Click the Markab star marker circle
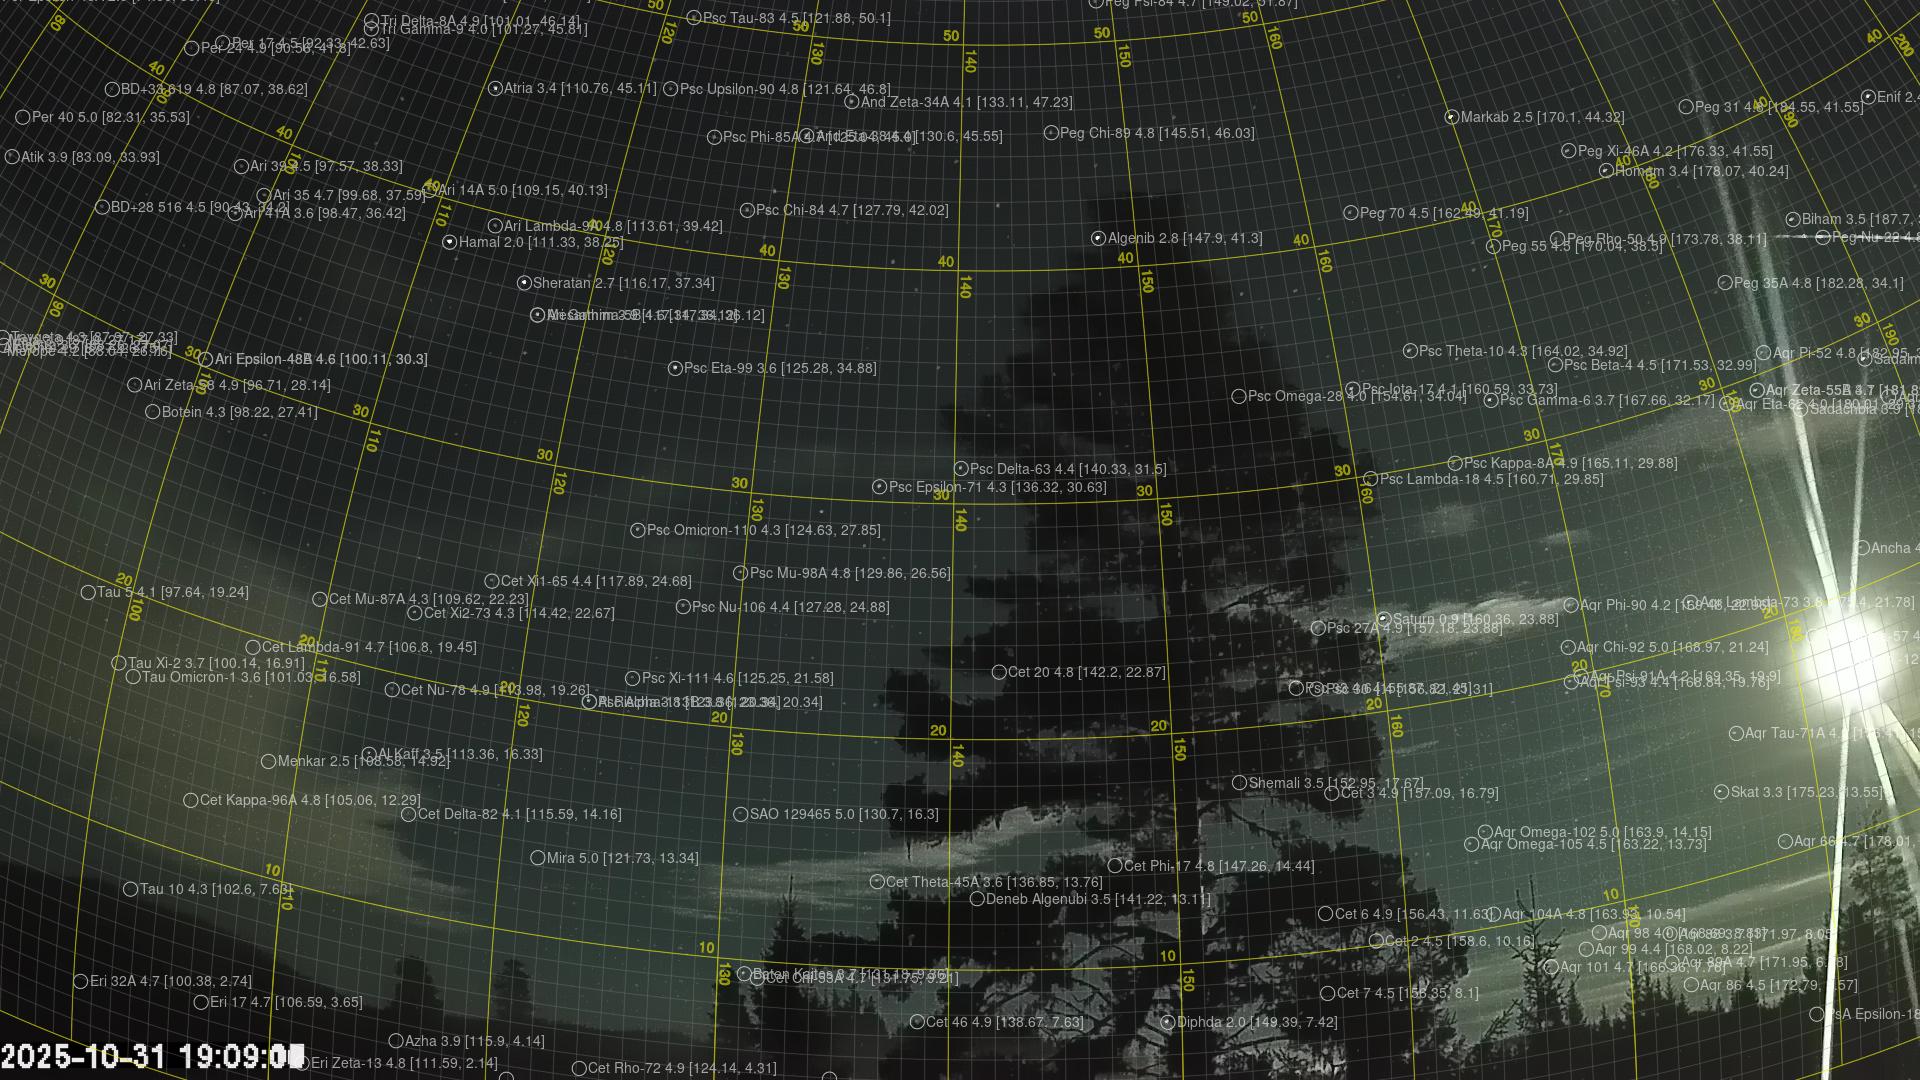1920x1080 pixels. pos(1451,117)
